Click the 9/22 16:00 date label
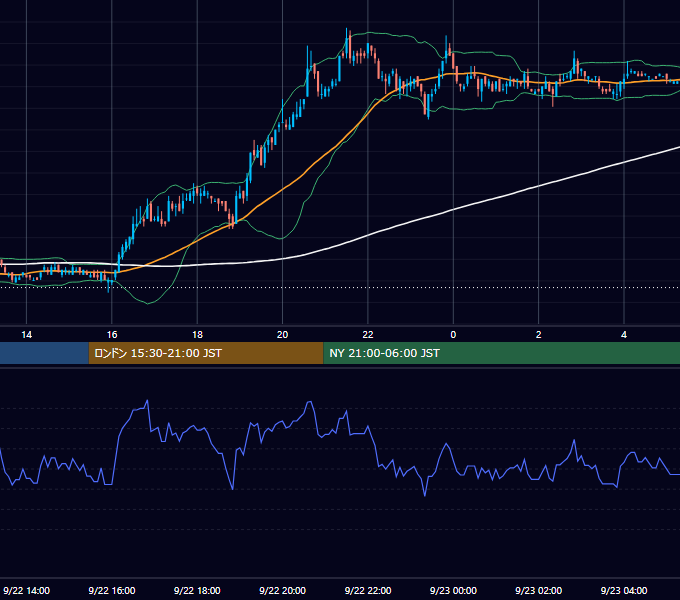 click(x=112, y=590)
